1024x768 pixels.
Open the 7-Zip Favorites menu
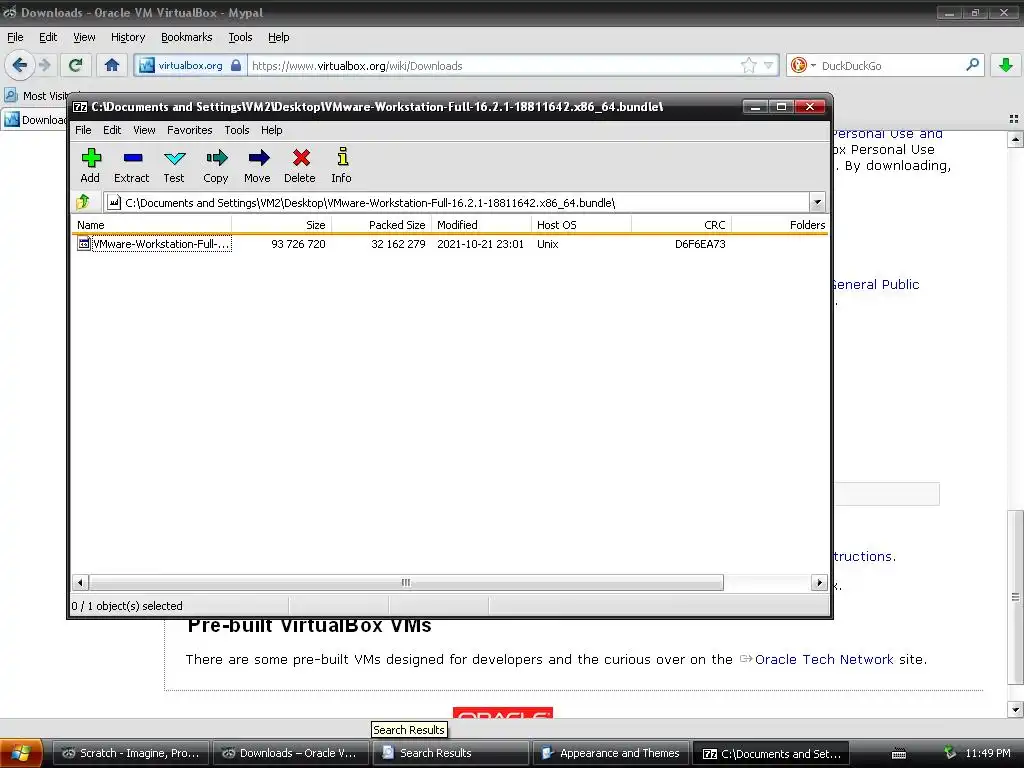[x=189, y=130]
